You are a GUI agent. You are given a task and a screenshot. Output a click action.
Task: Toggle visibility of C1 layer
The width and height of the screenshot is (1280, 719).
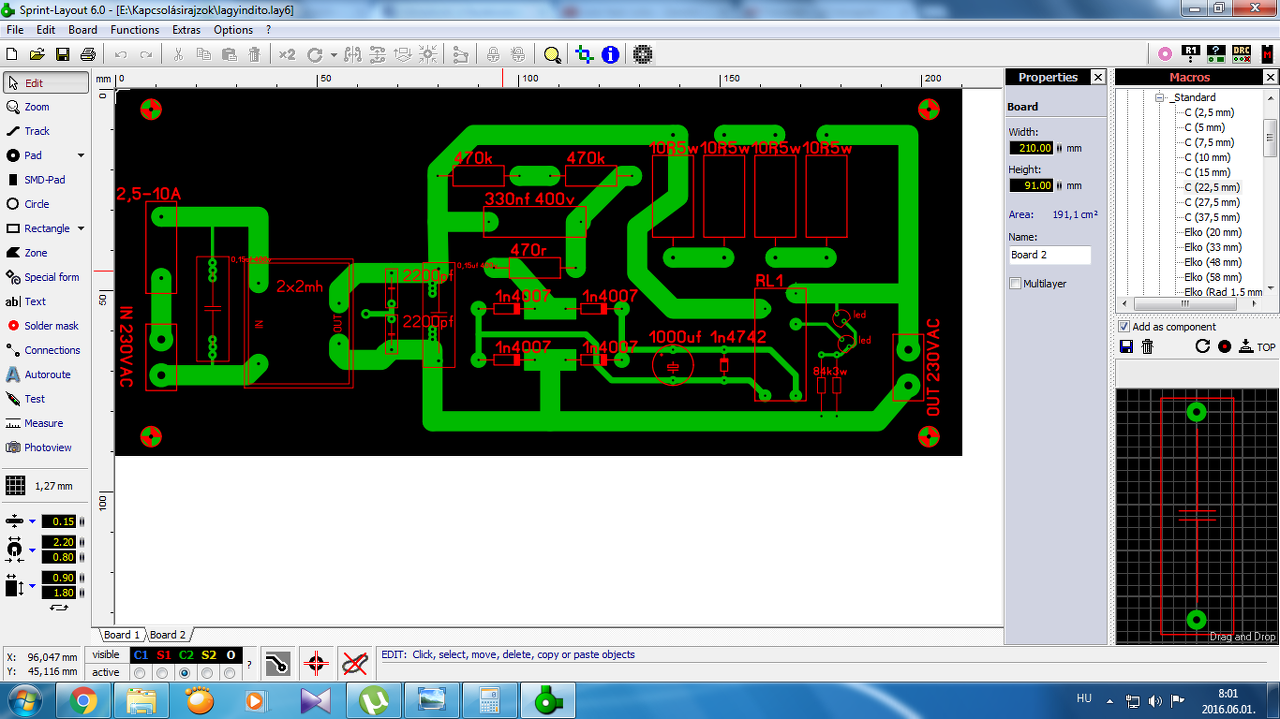(140, 655)
